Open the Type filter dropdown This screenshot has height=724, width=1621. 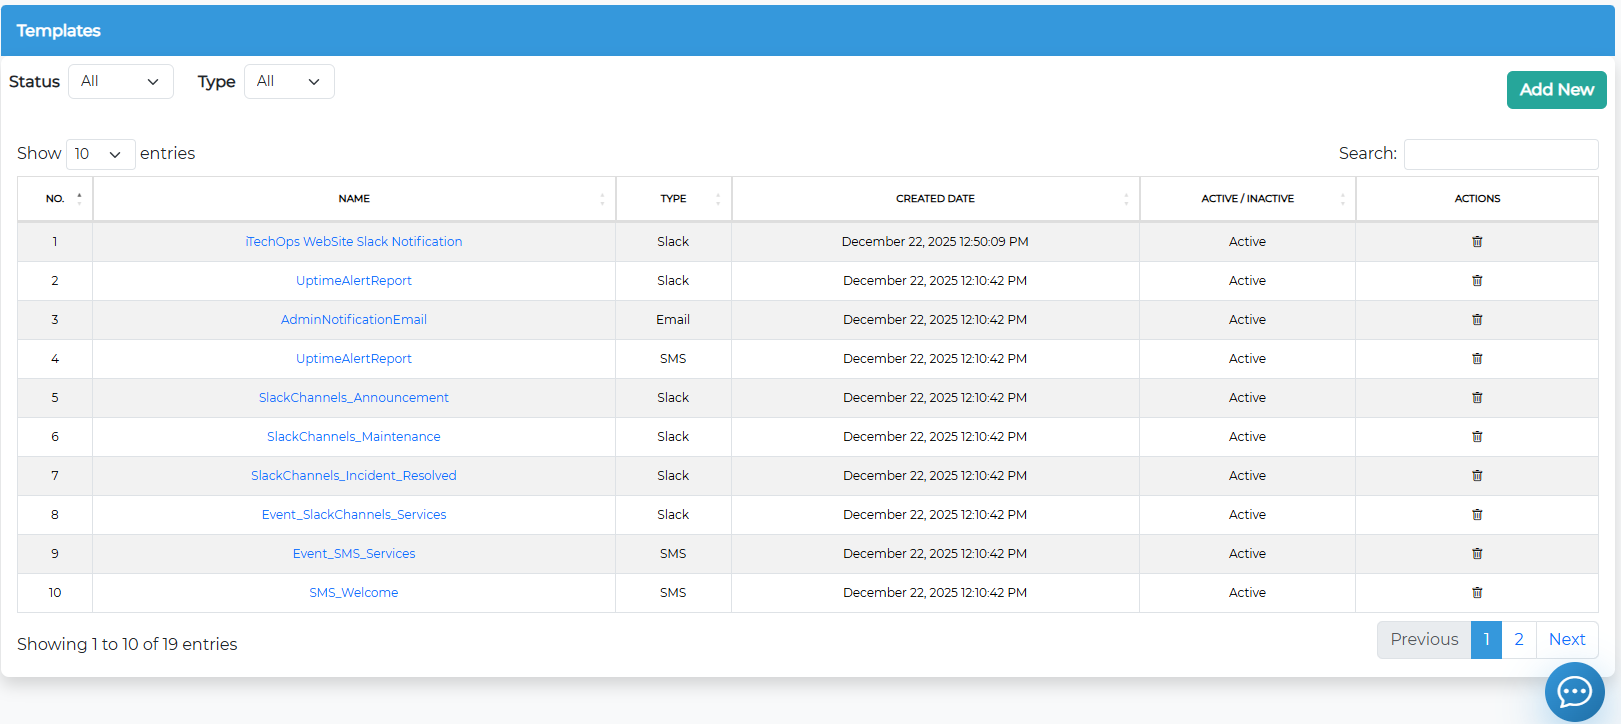[289, 82]
